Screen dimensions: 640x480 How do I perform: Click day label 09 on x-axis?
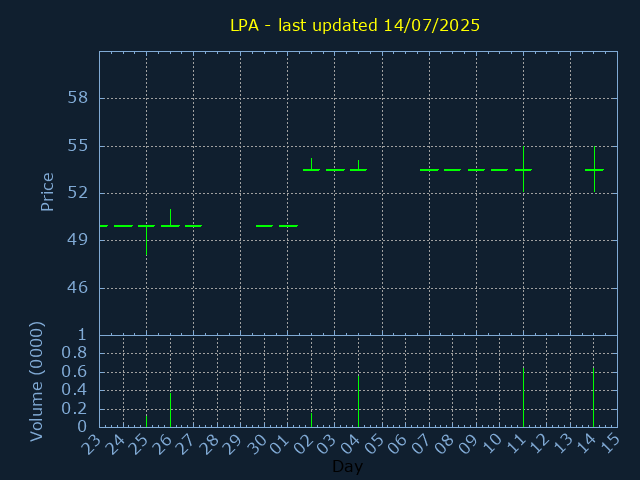tap(468, 444)
